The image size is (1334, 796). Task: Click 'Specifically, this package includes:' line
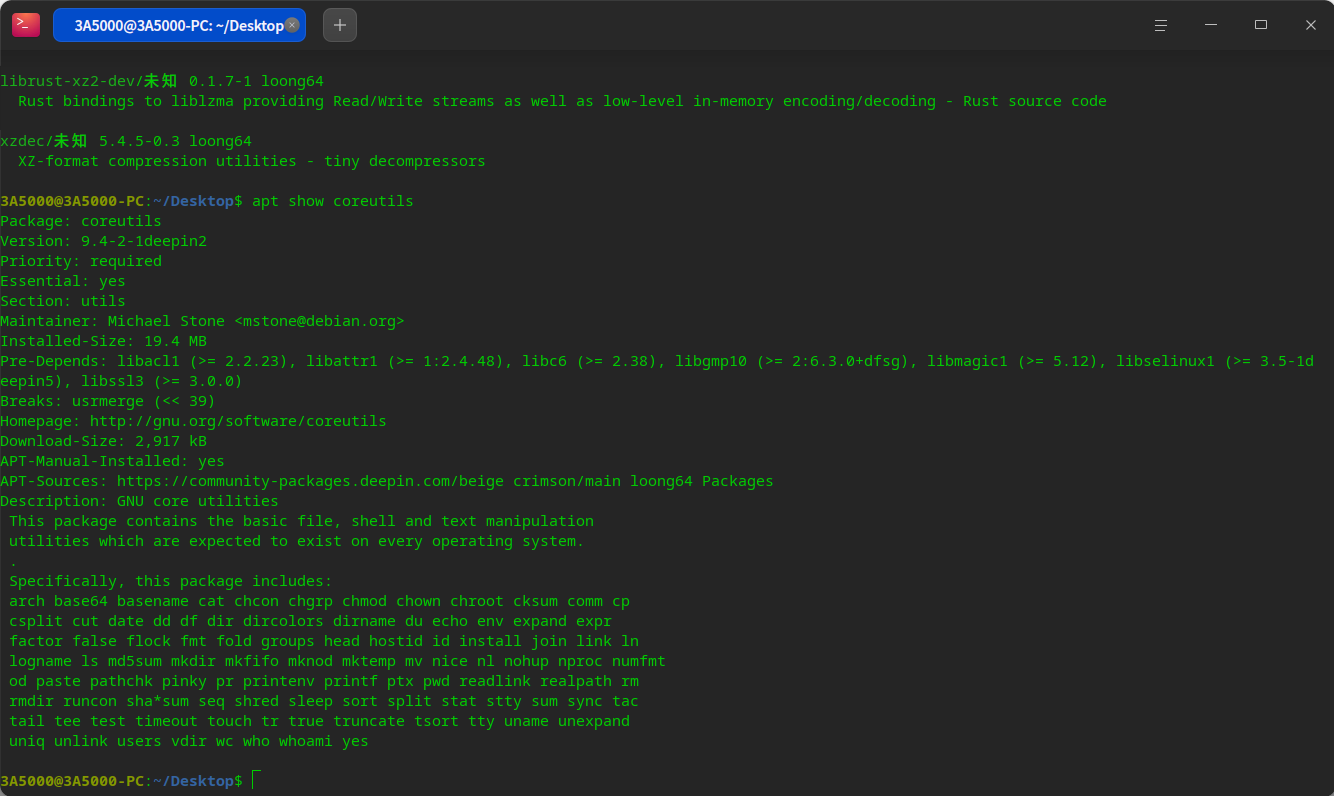coord(171,581)
